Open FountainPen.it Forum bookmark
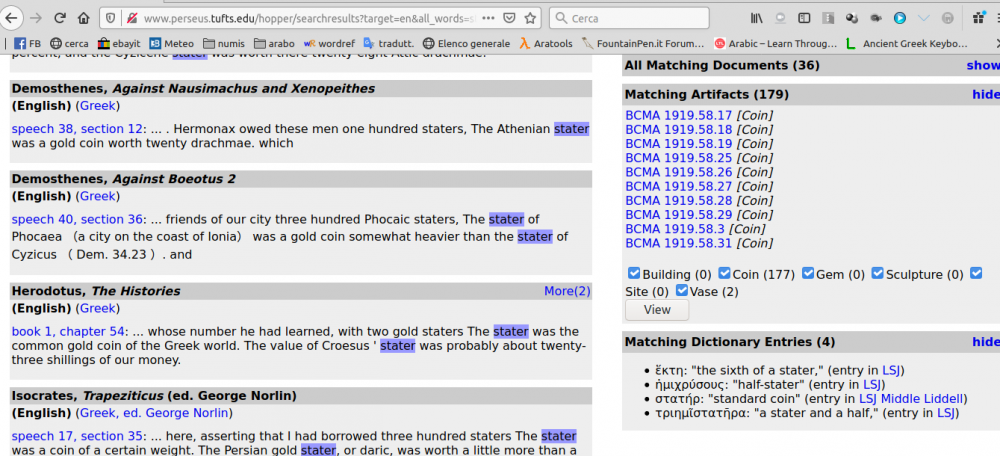 point(643,43)
